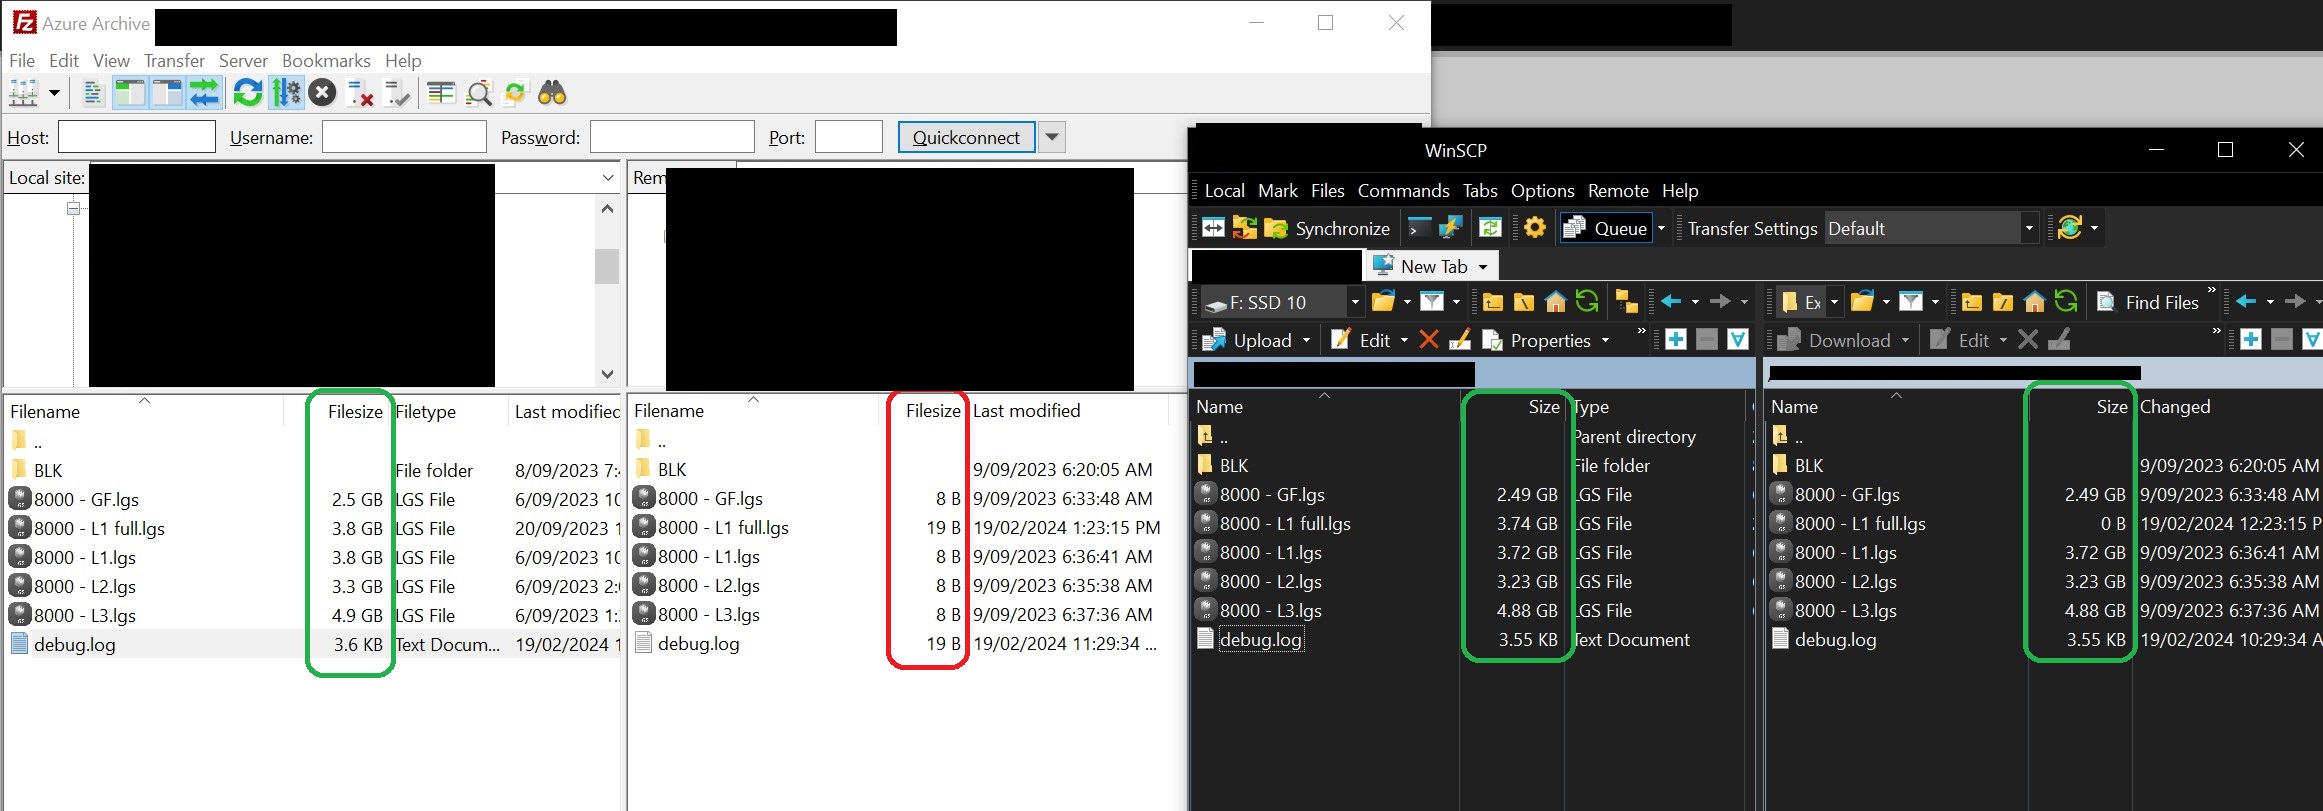Select local file '8000 - L3.lgs' in FileZilla
Viewport: 2323px width, 811px height.
click(85, 615)
